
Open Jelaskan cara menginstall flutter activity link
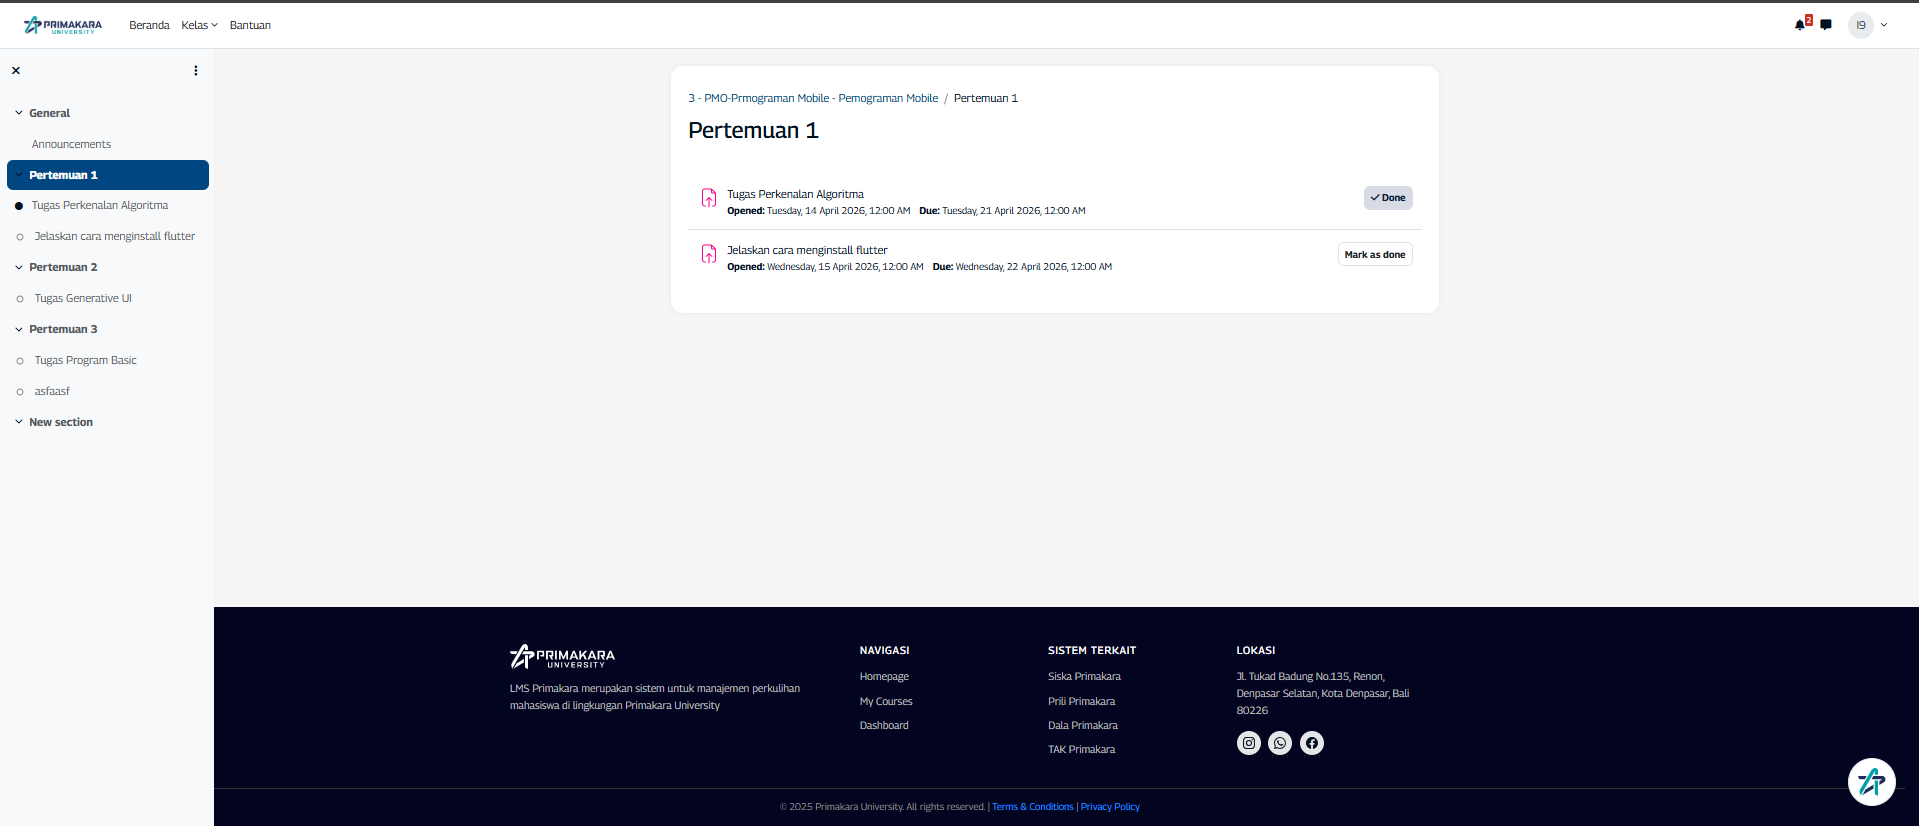807,250
